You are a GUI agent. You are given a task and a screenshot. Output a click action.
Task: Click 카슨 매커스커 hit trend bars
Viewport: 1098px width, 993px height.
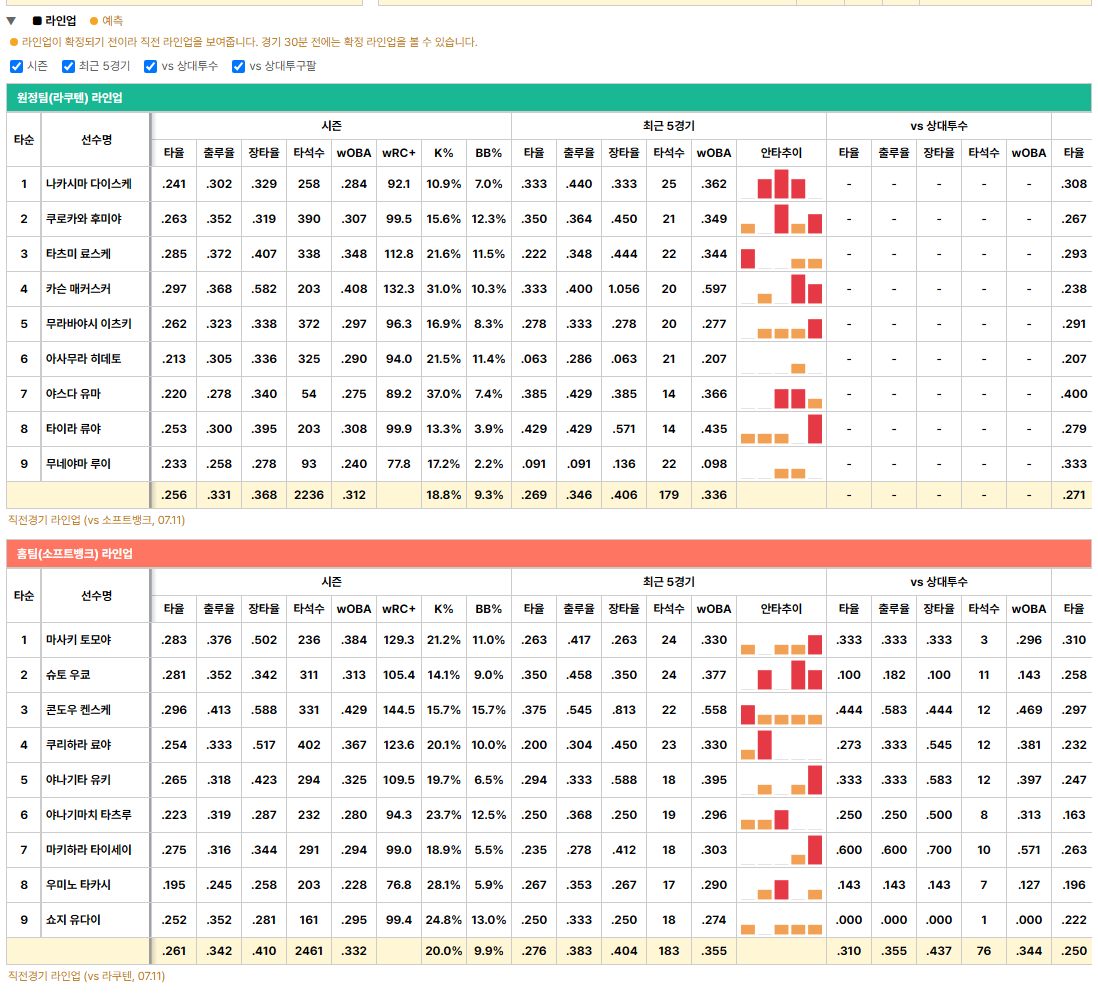point(781,289)
